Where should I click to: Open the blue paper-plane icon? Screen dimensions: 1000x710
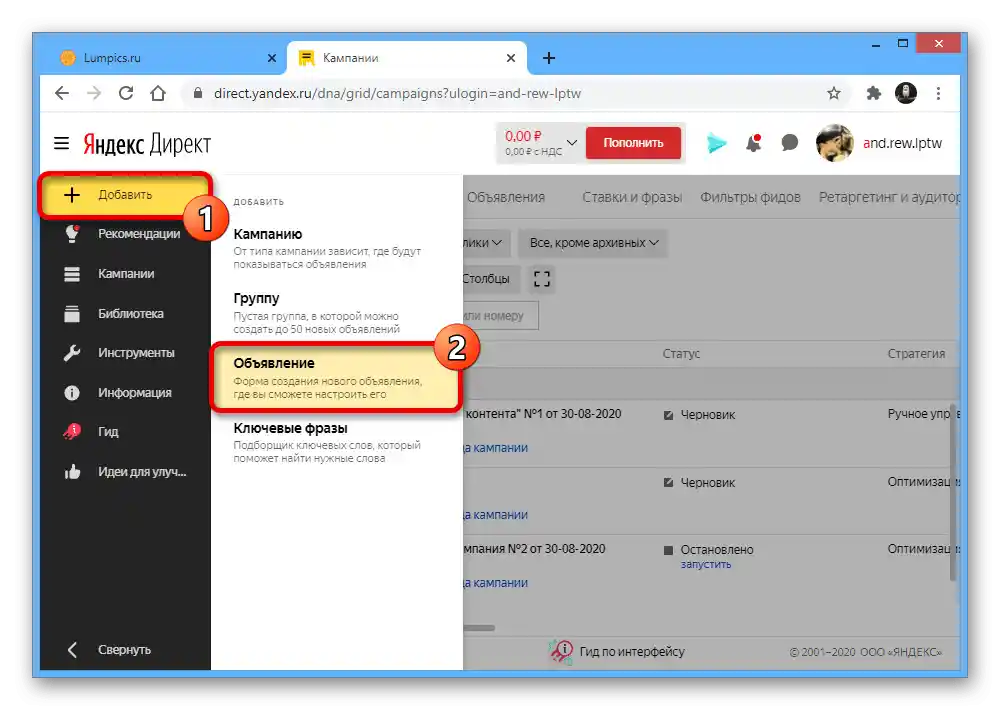point(716,143)
